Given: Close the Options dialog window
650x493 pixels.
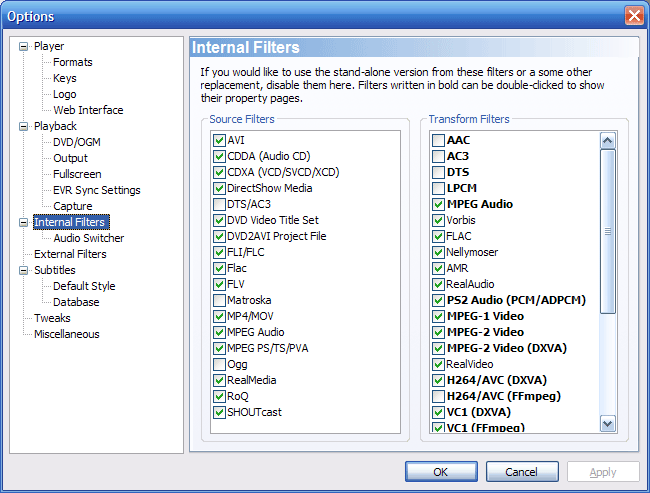Looking at the screenshot, I should pyautogui.click(x=633, y=16).
